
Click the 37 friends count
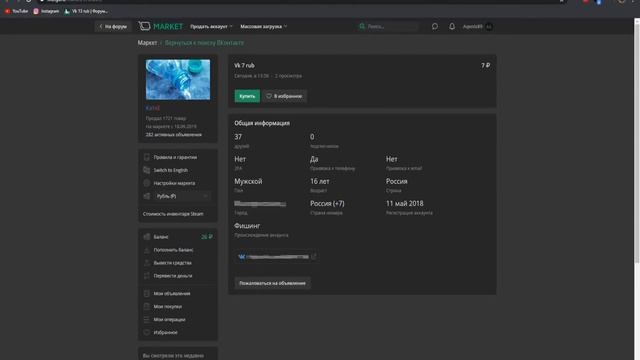tap(238, 137)
